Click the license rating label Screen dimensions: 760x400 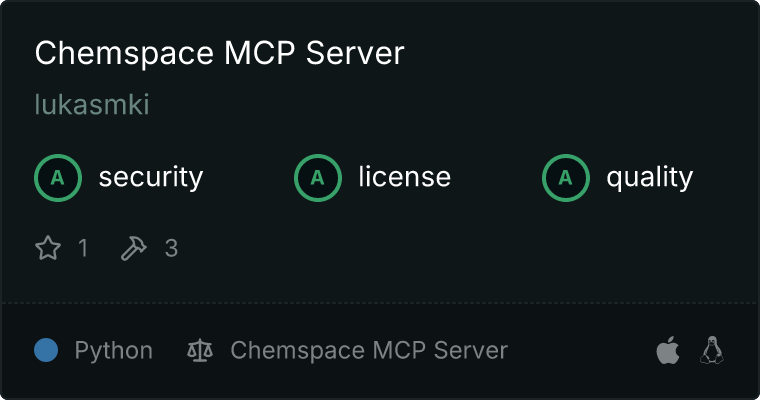coord(405,176)
